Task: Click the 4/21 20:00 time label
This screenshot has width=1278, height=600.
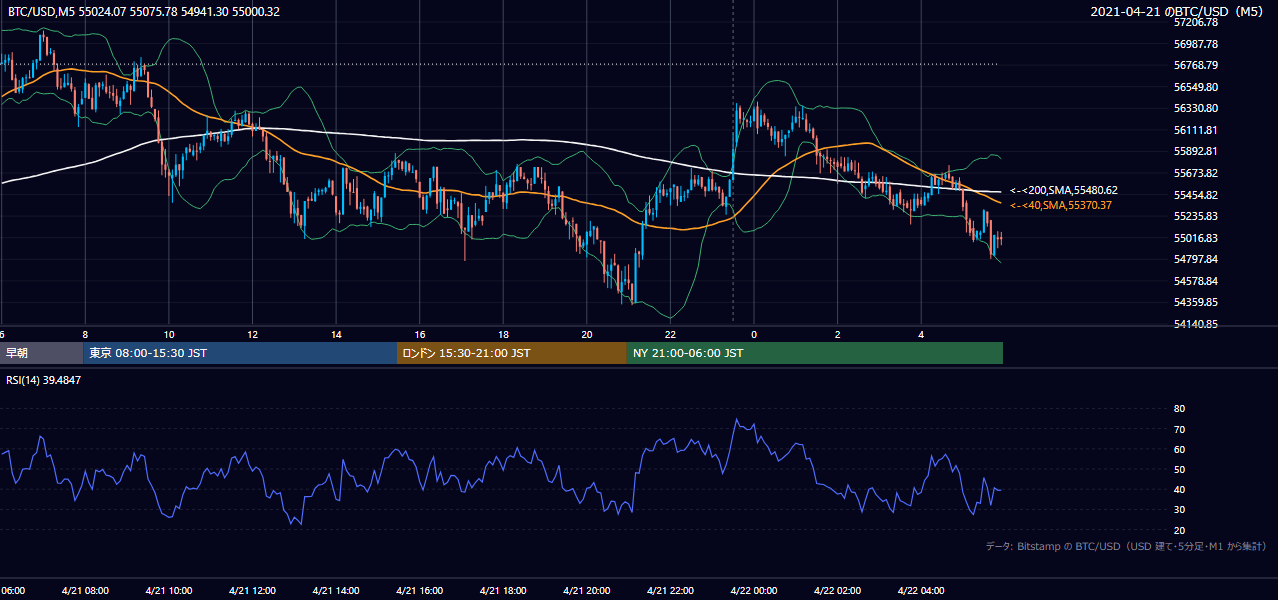Action: coord(586,591)
